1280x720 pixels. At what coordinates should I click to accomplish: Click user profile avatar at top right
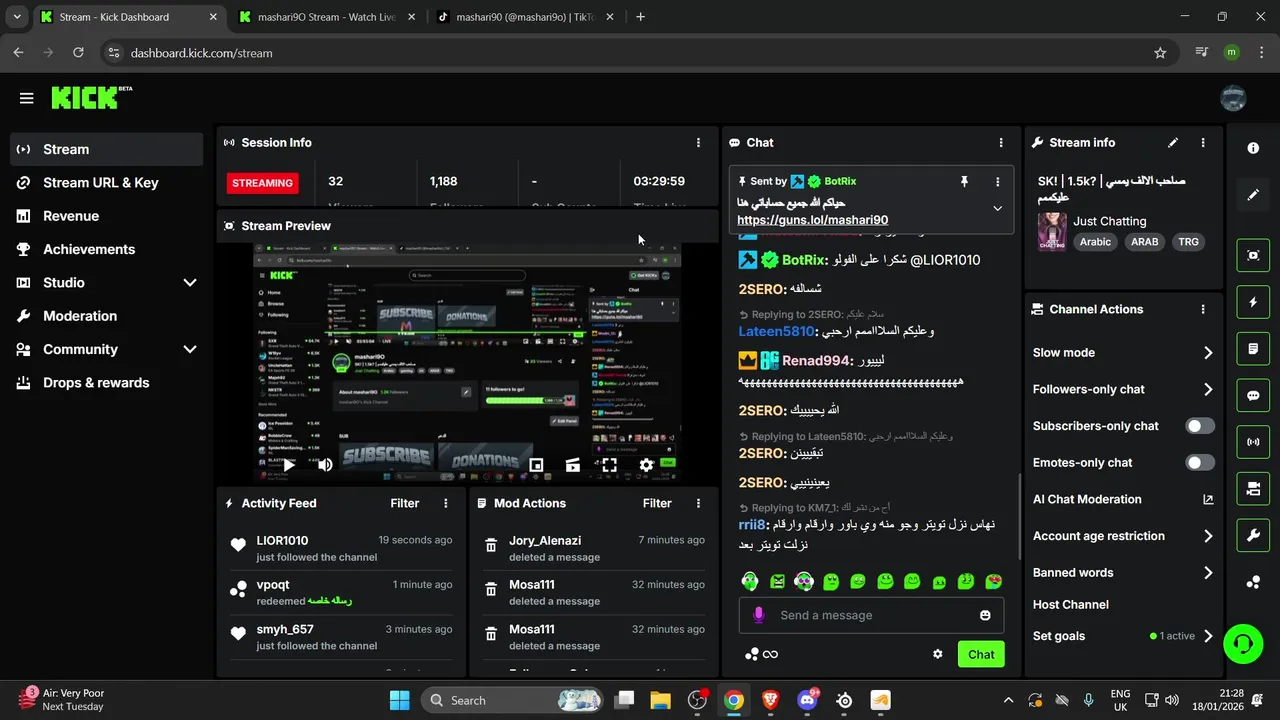(1233, 98)
